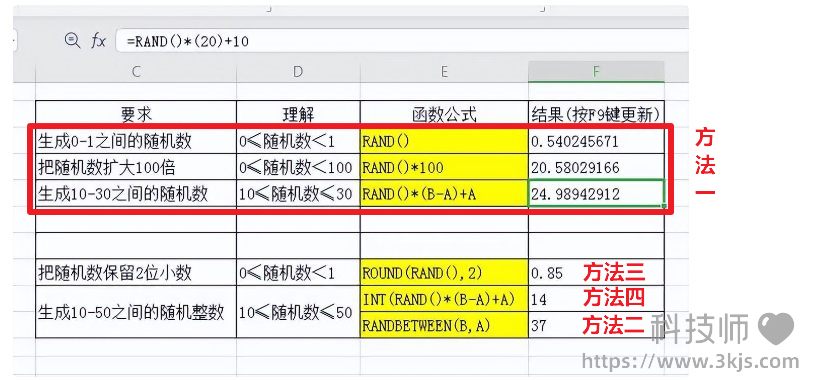823x380 pixels.
Task: Select the cell 0≤随机数<100
Action: (x=298, y=167)
